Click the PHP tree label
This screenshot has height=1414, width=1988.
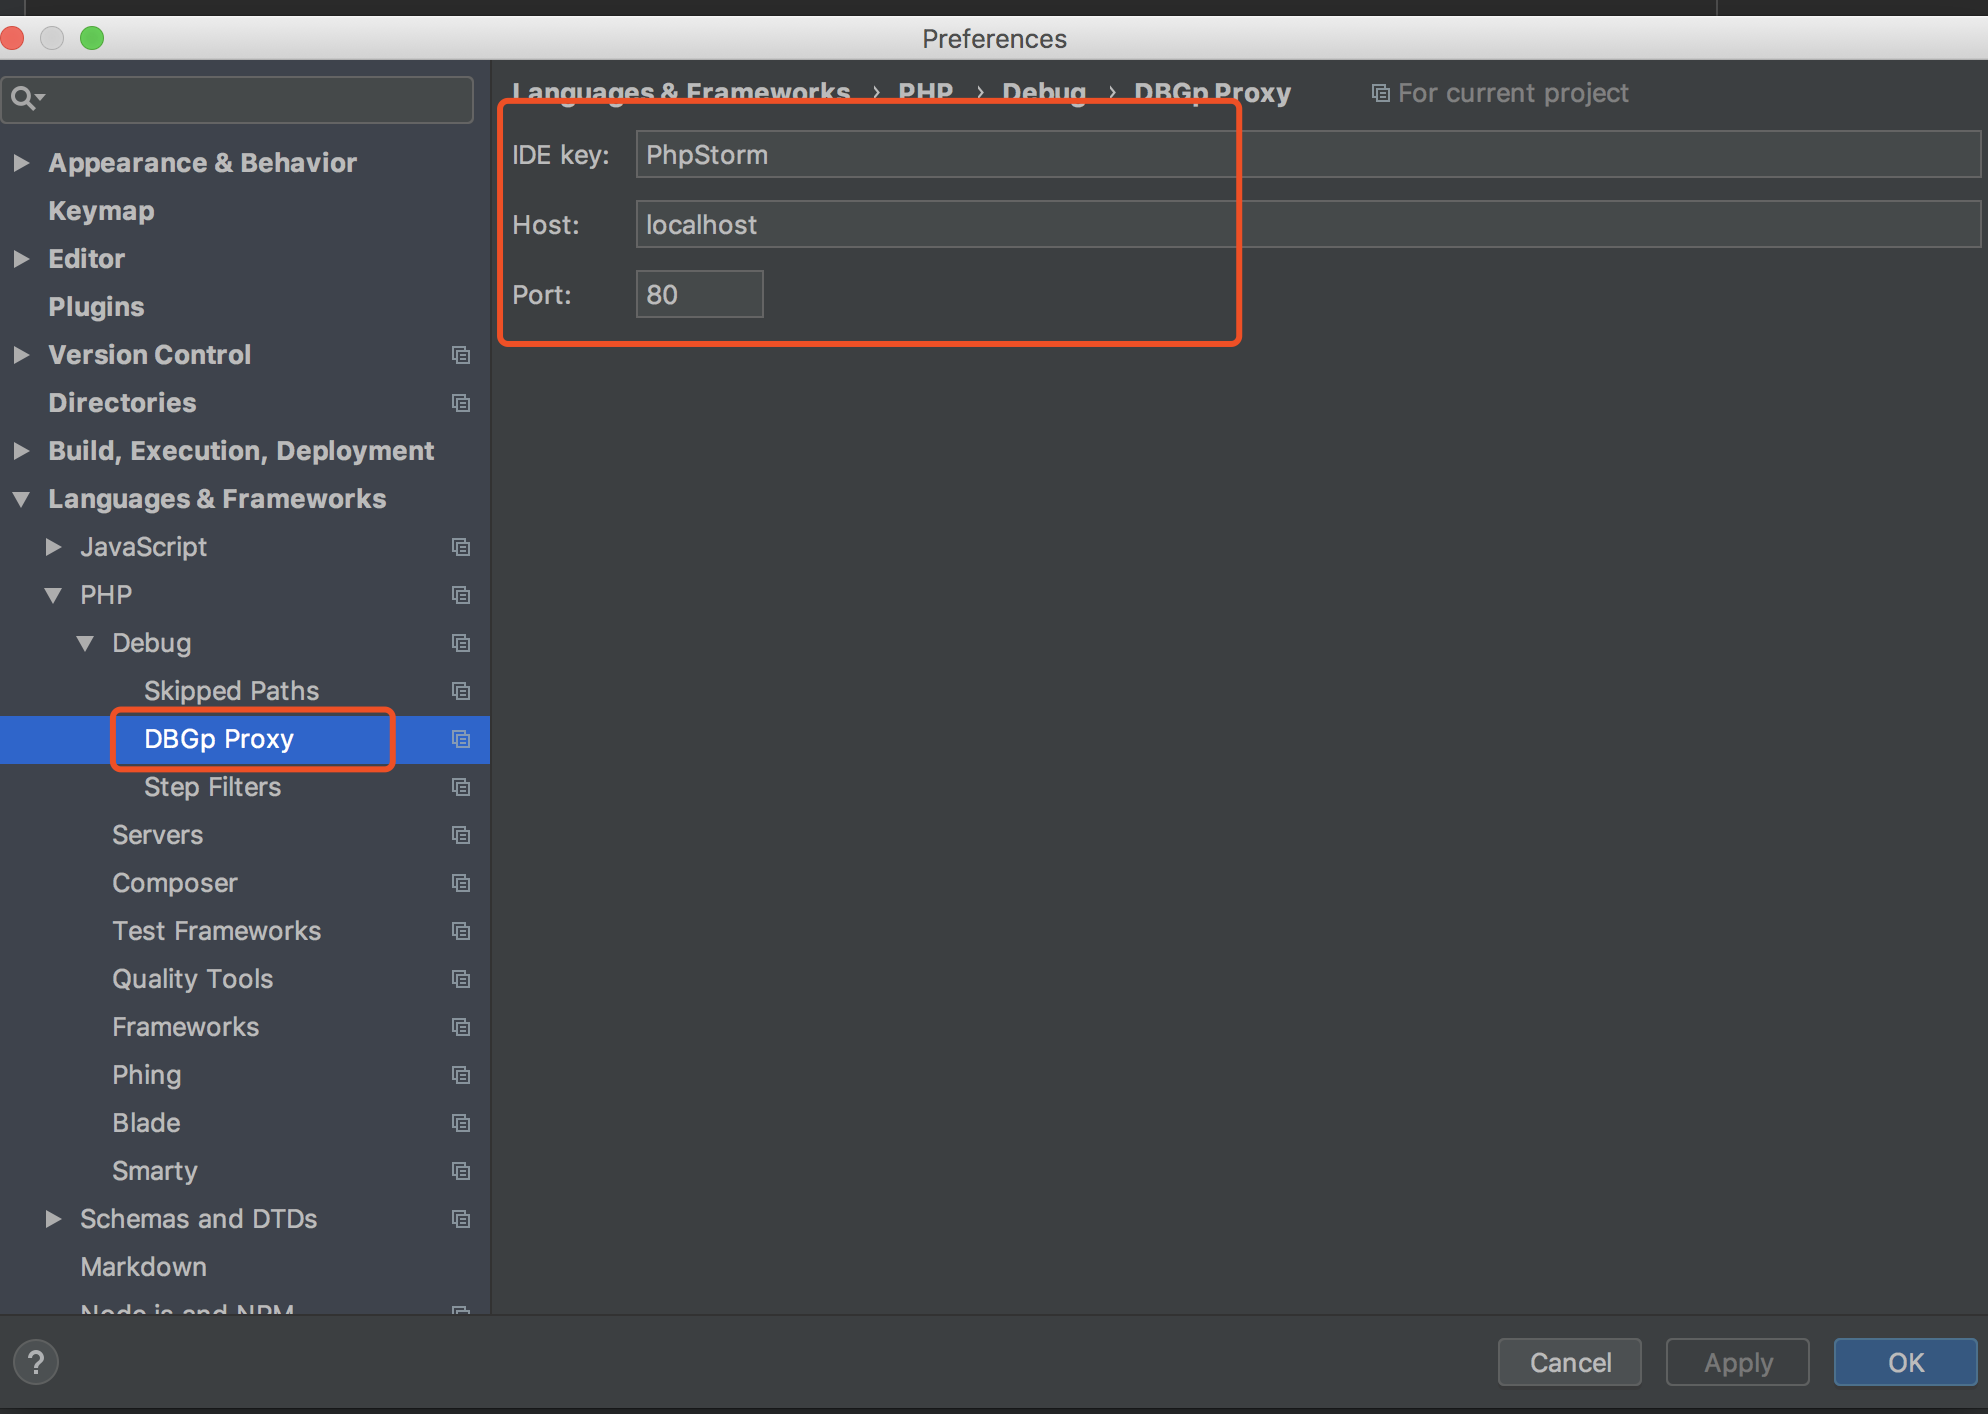click(x=106, y=595)
